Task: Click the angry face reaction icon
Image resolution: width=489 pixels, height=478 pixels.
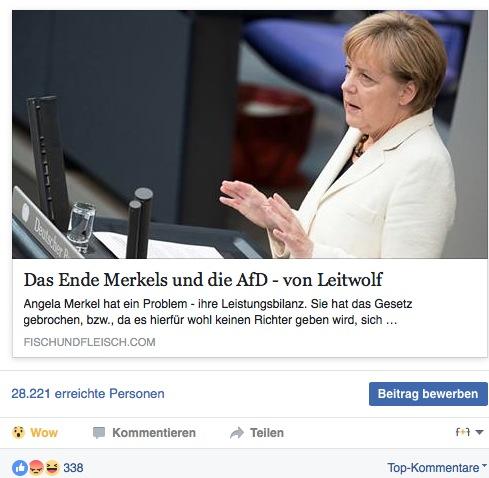Action: [36, 468]
